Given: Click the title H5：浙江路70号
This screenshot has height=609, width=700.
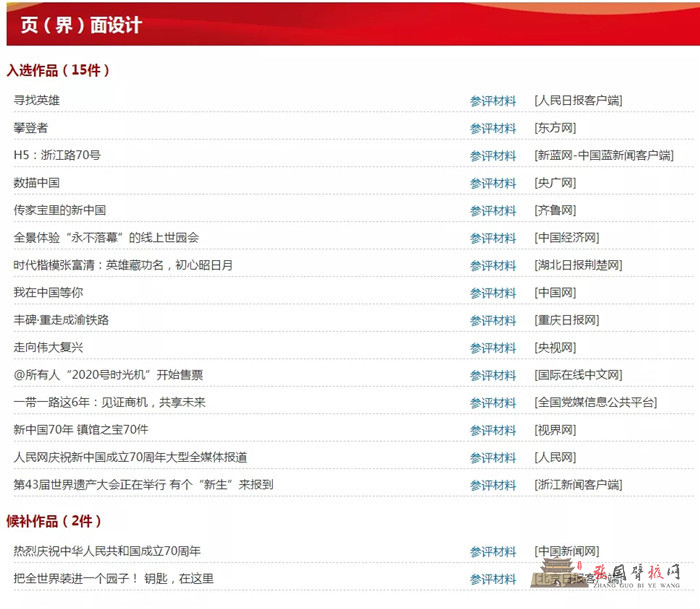Looking at the screenshot, I should (57, 155).
